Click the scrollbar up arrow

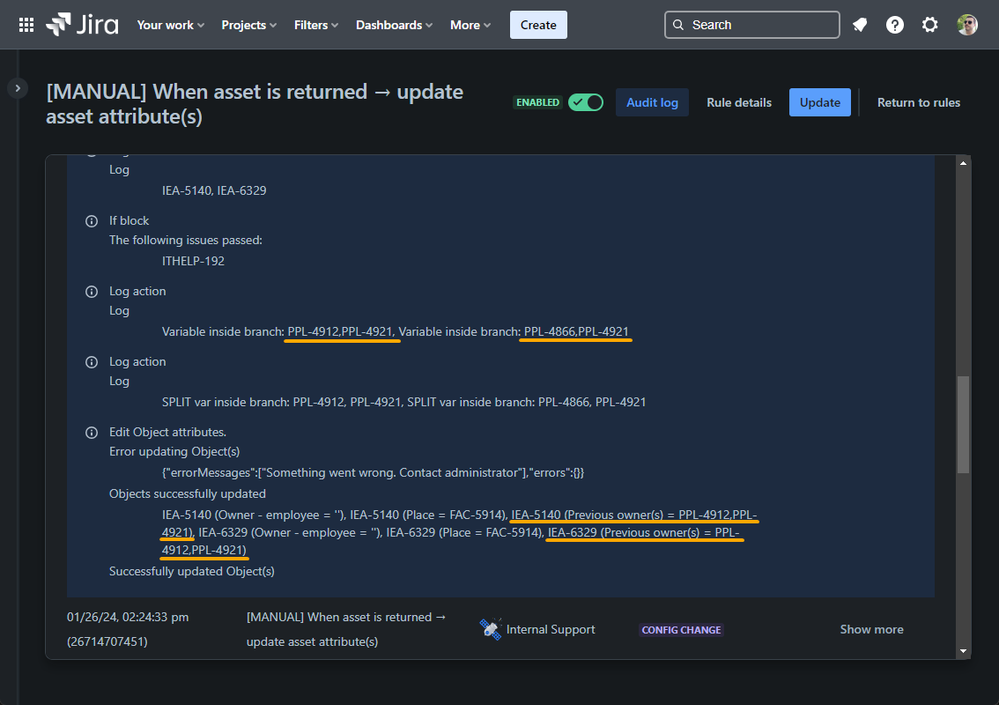[x=963, y=164]
